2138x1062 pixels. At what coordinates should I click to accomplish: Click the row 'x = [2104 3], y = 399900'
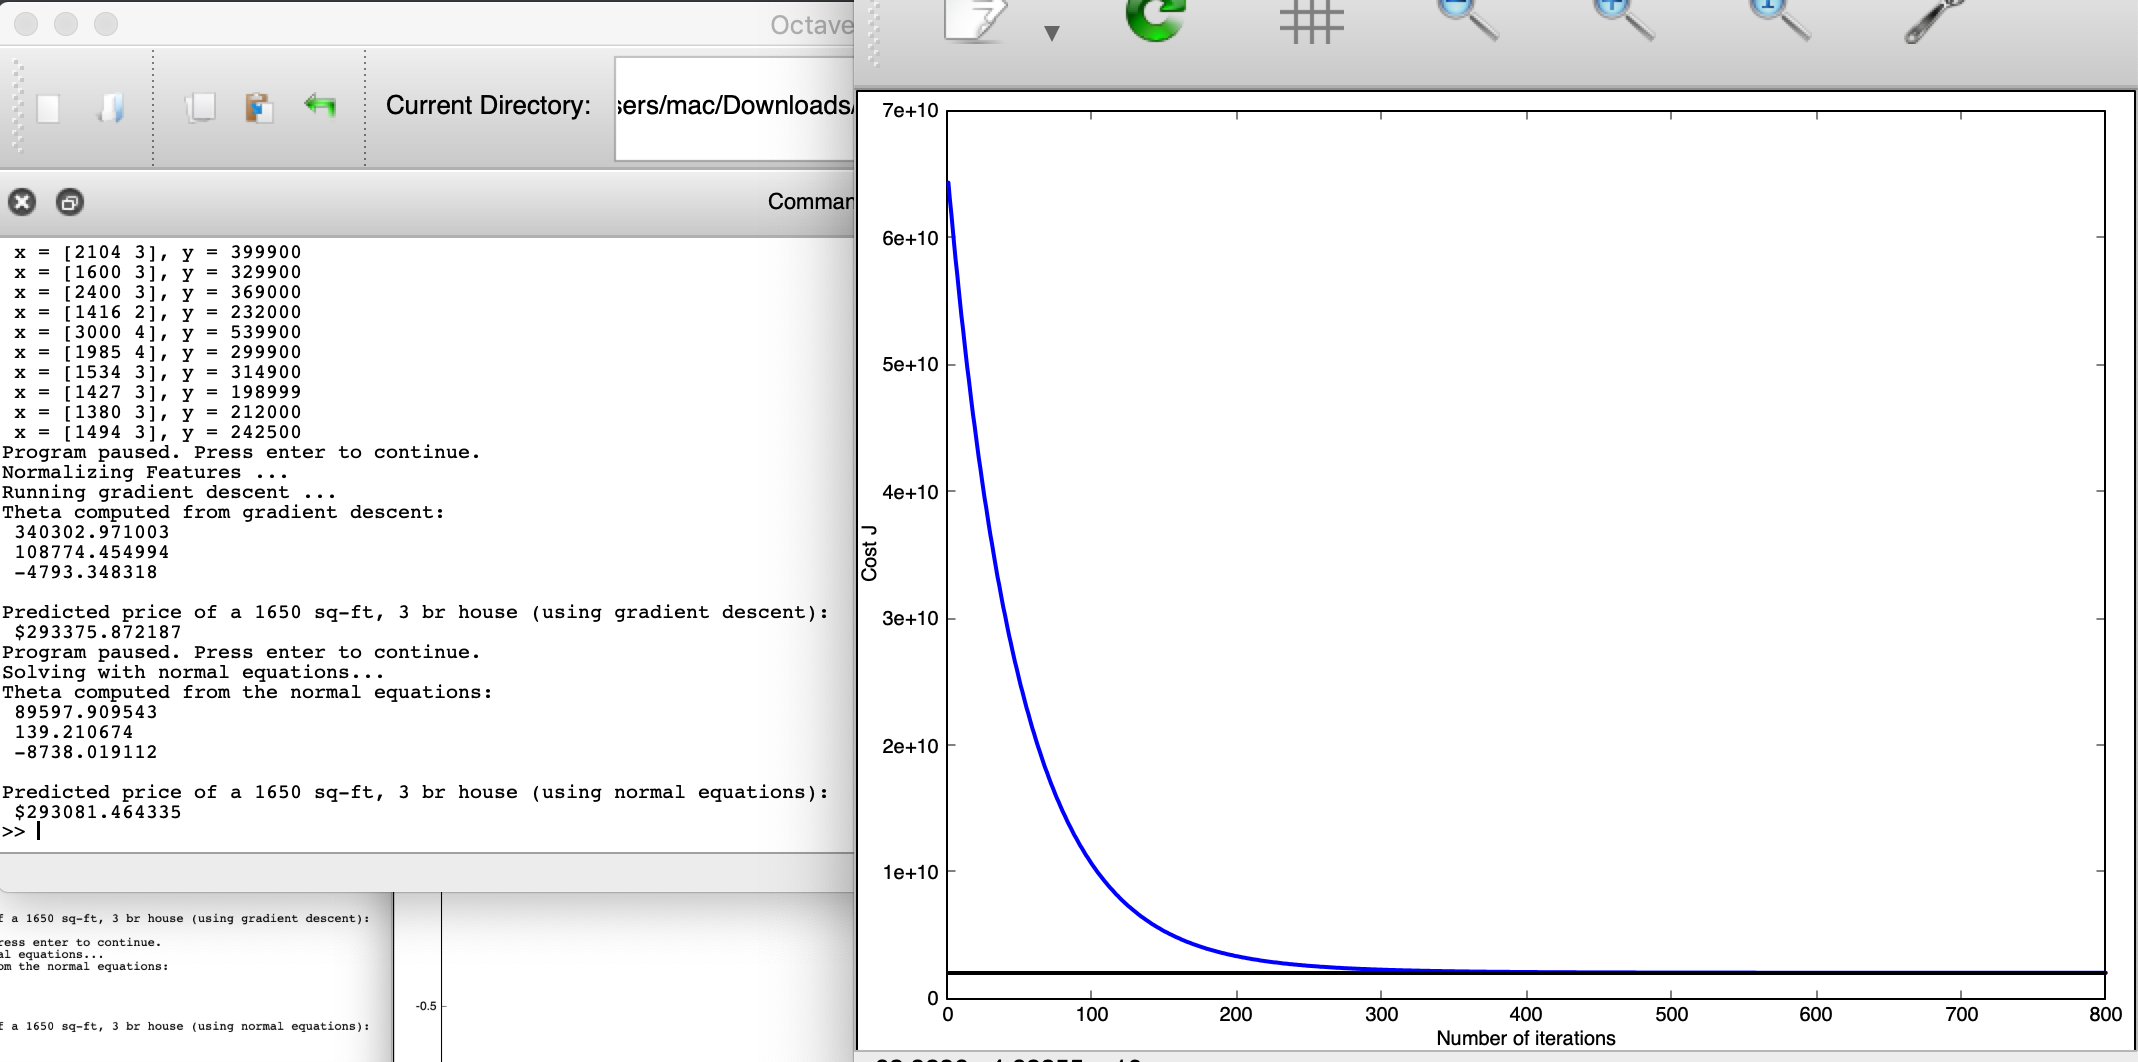click(x=157, y=252)
